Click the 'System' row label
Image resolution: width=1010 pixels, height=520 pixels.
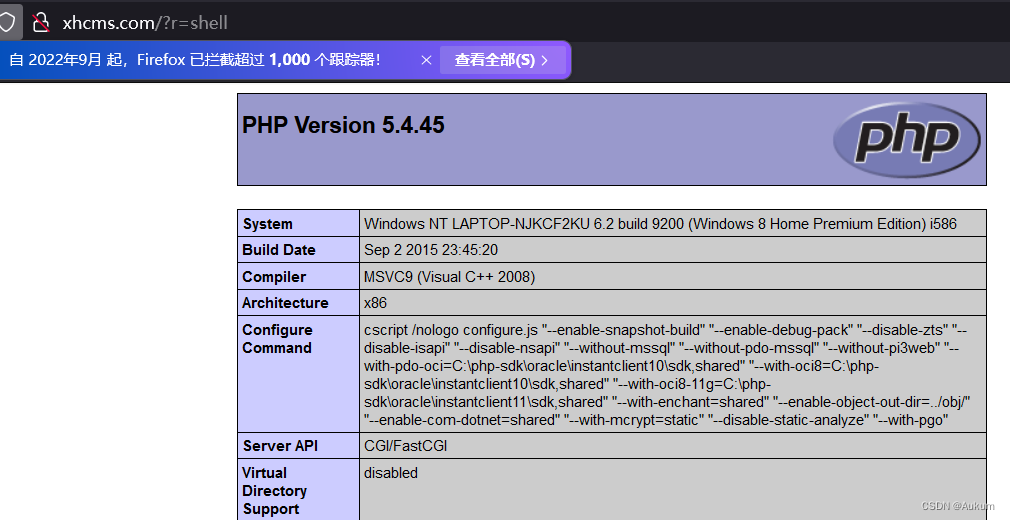tap(267, 224)
